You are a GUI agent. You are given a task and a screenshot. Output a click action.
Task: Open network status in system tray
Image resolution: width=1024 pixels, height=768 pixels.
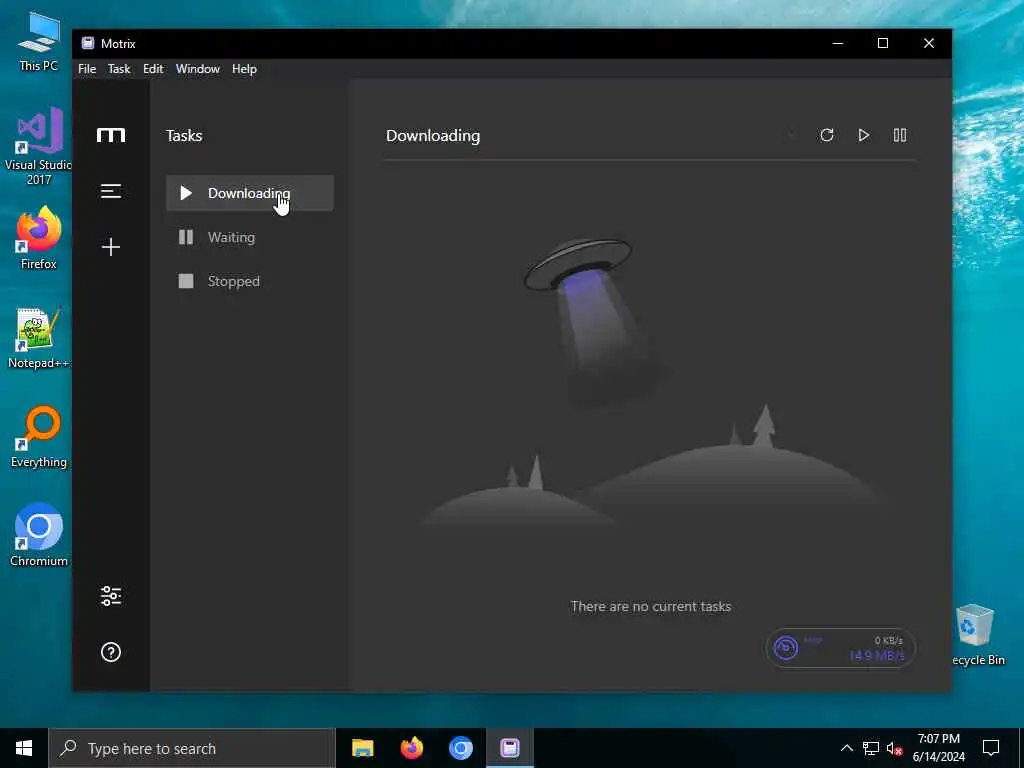871,748
